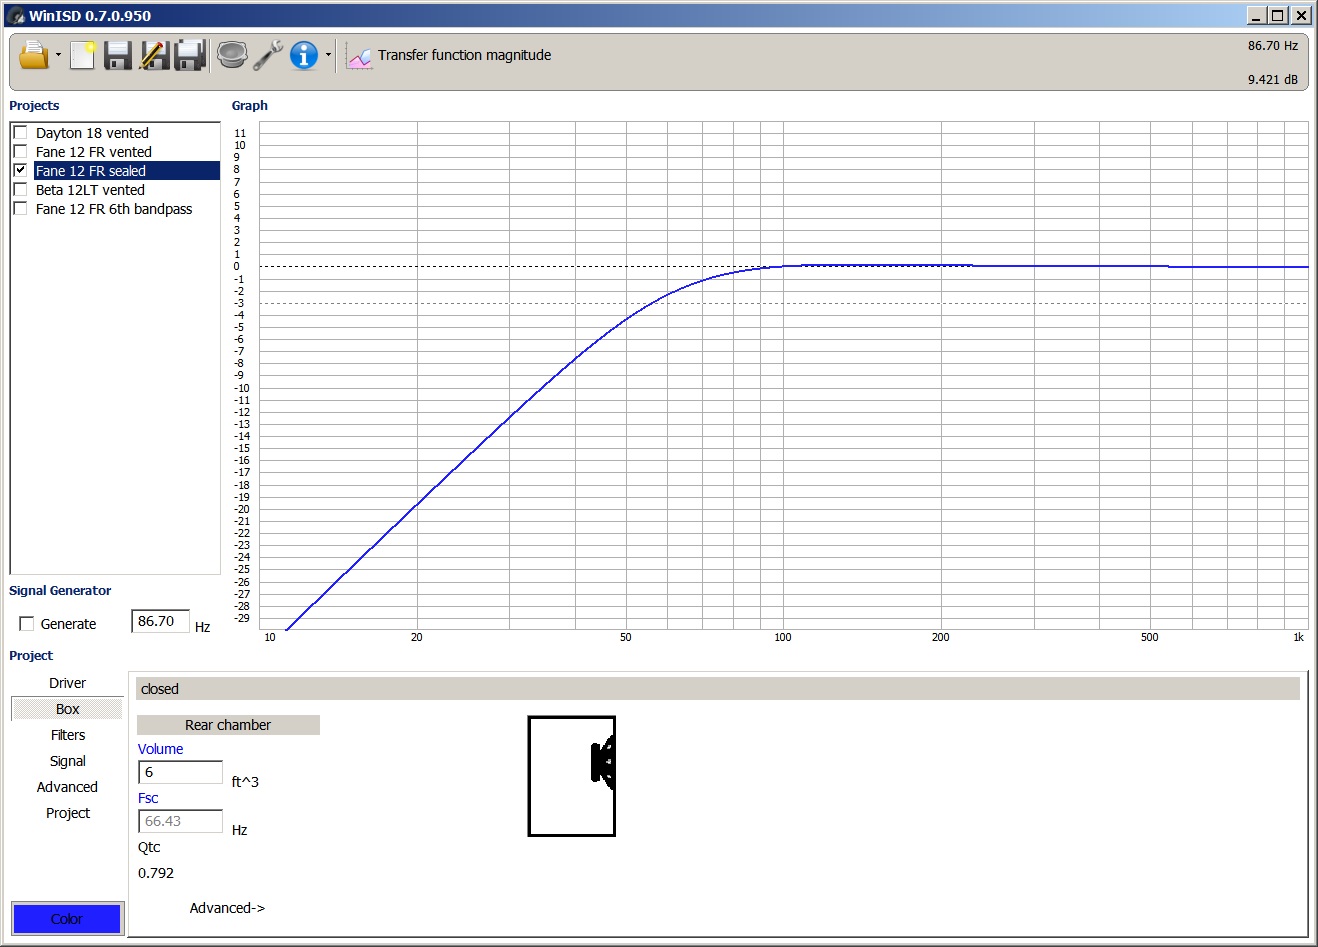Click the blue Fsc label
Image resolution: width=1318 pixels, height=947 pixels.
[148, 798]
